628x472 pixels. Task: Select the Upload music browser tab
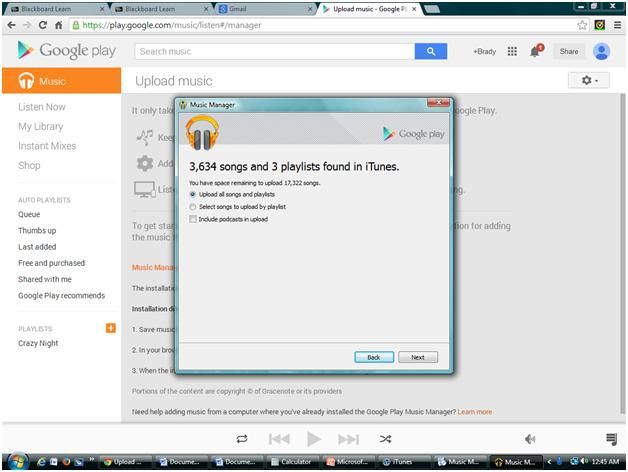pos(369,9)
